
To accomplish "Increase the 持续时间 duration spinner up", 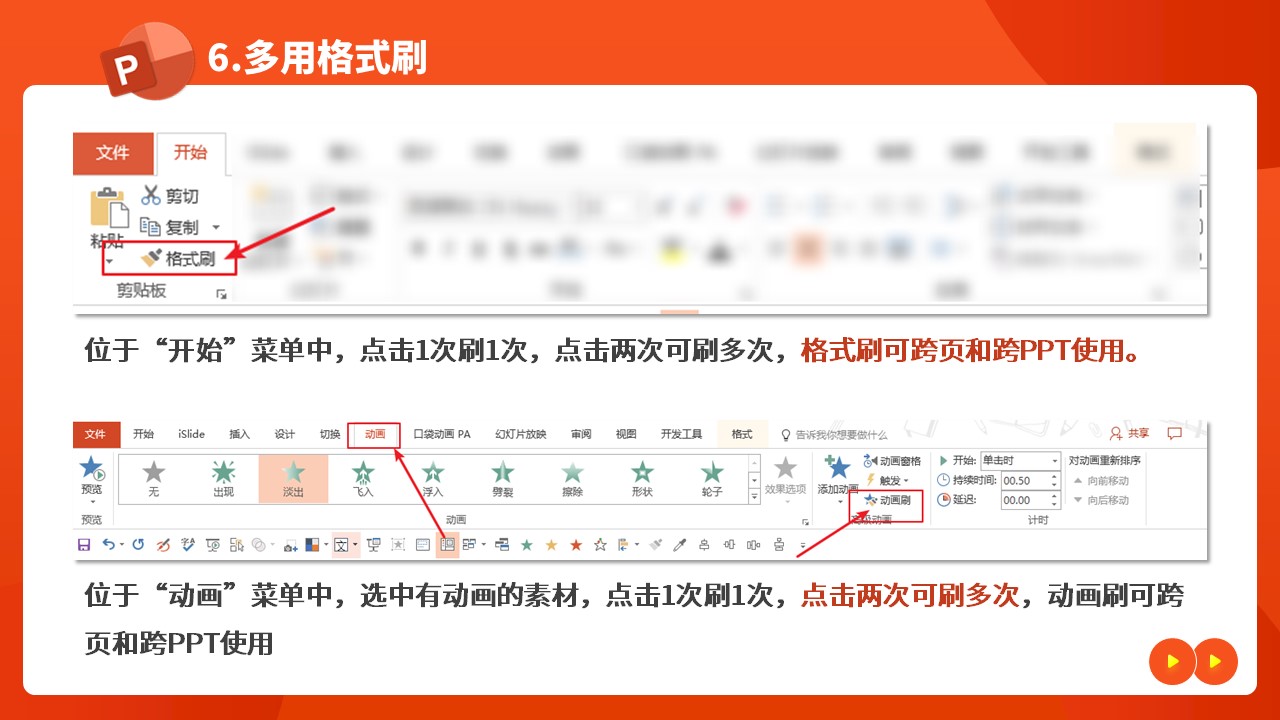I will coord(1054,476).
